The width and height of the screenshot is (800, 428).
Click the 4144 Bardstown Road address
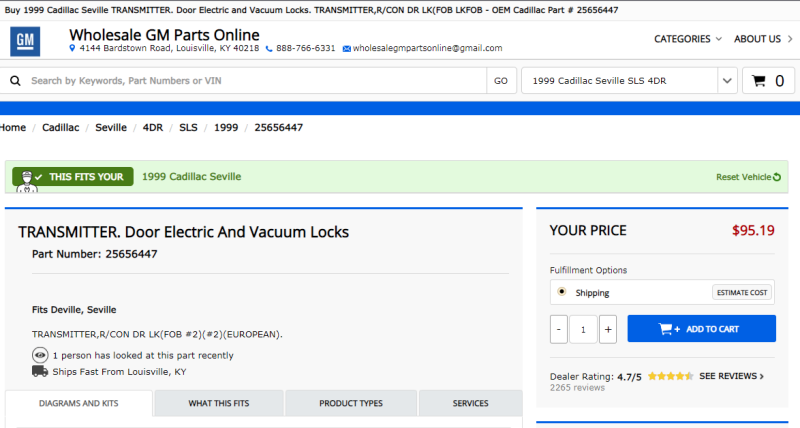click(x=169, y=48)
